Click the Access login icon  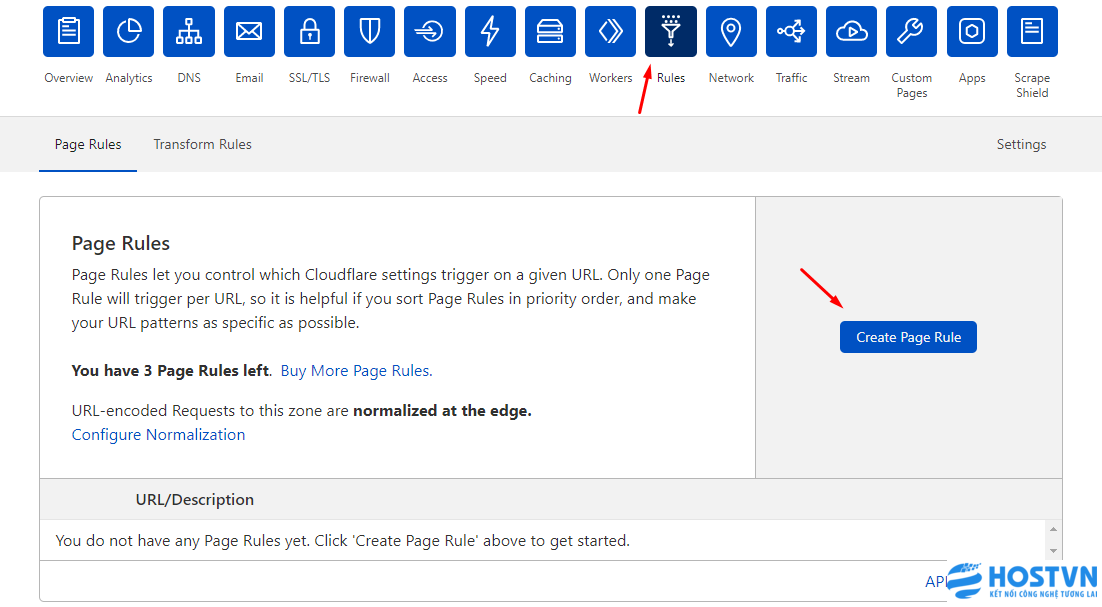pyautogui.click(x=430, y=32)
